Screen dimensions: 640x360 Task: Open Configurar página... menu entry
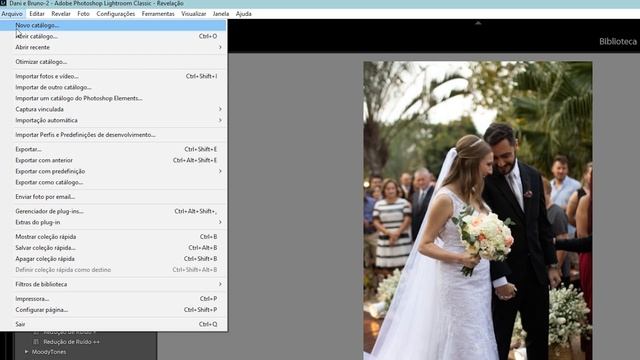(113, 310)
